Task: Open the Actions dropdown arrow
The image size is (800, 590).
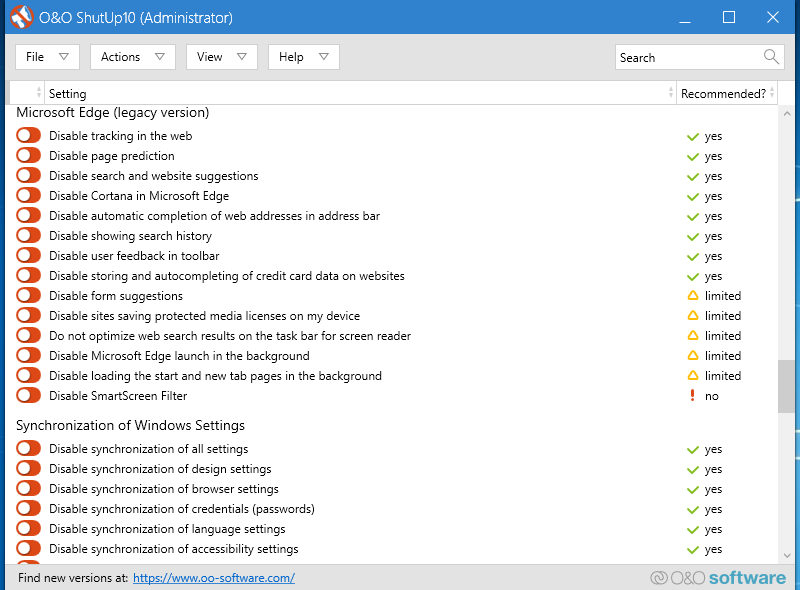Action: pyautogui.click(x=160, y=57)
